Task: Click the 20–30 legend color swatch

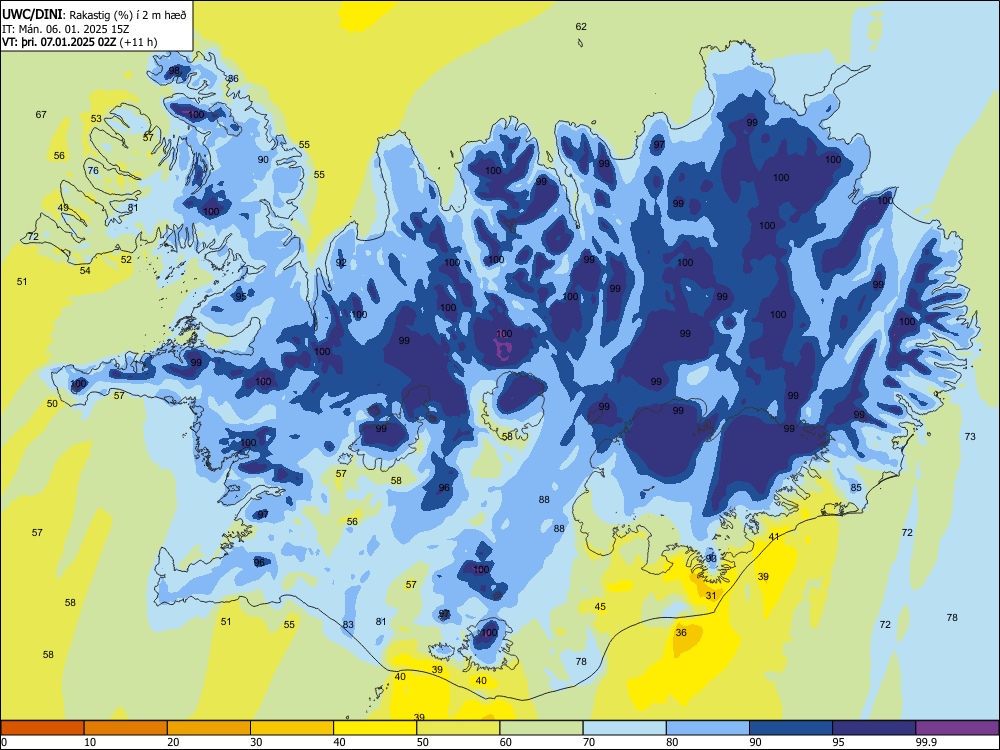Action: [x=209, y=728]
